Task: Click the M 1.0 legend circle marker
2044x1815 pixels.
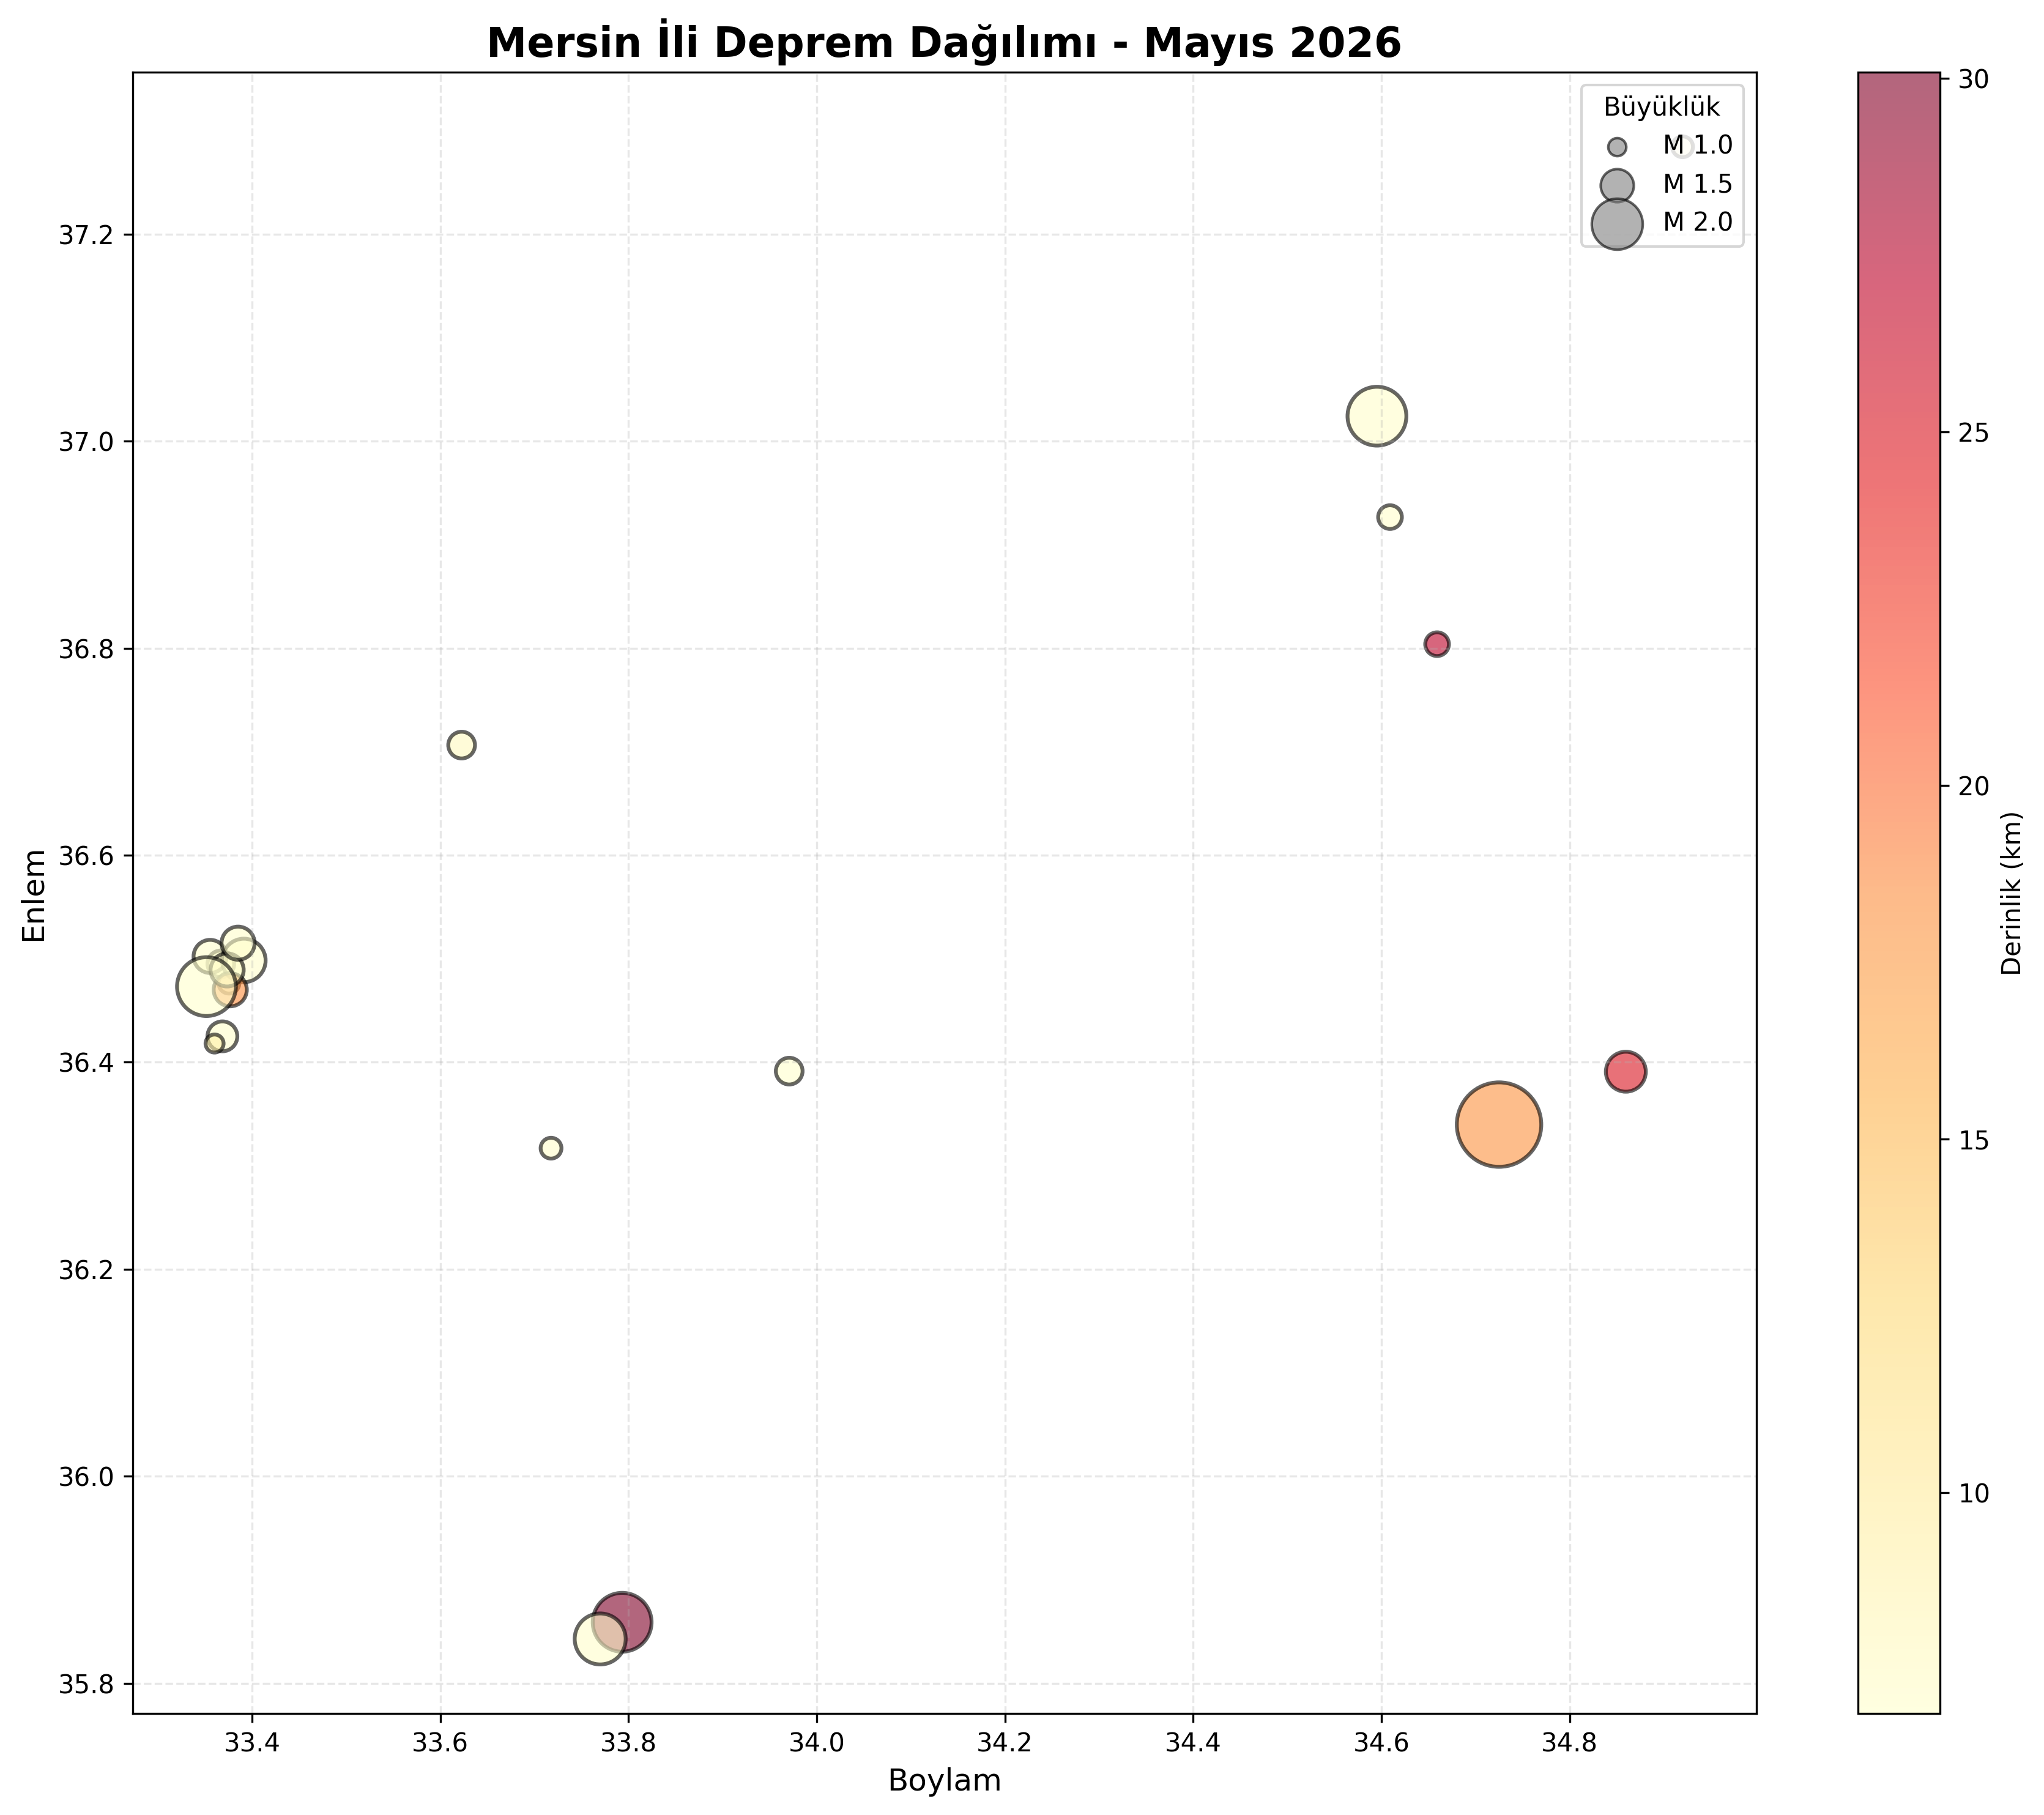Action: [1617, 147]
